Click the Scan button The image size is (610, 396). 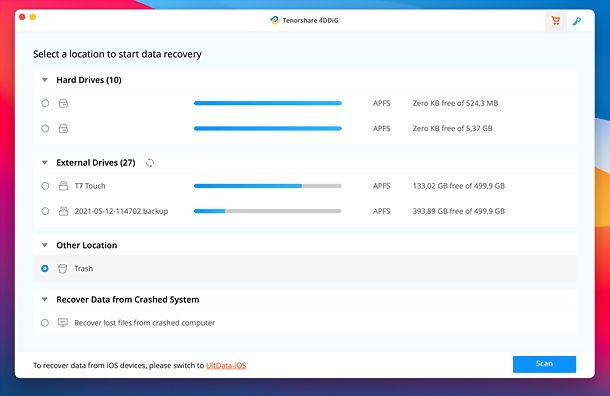(544, 364)
